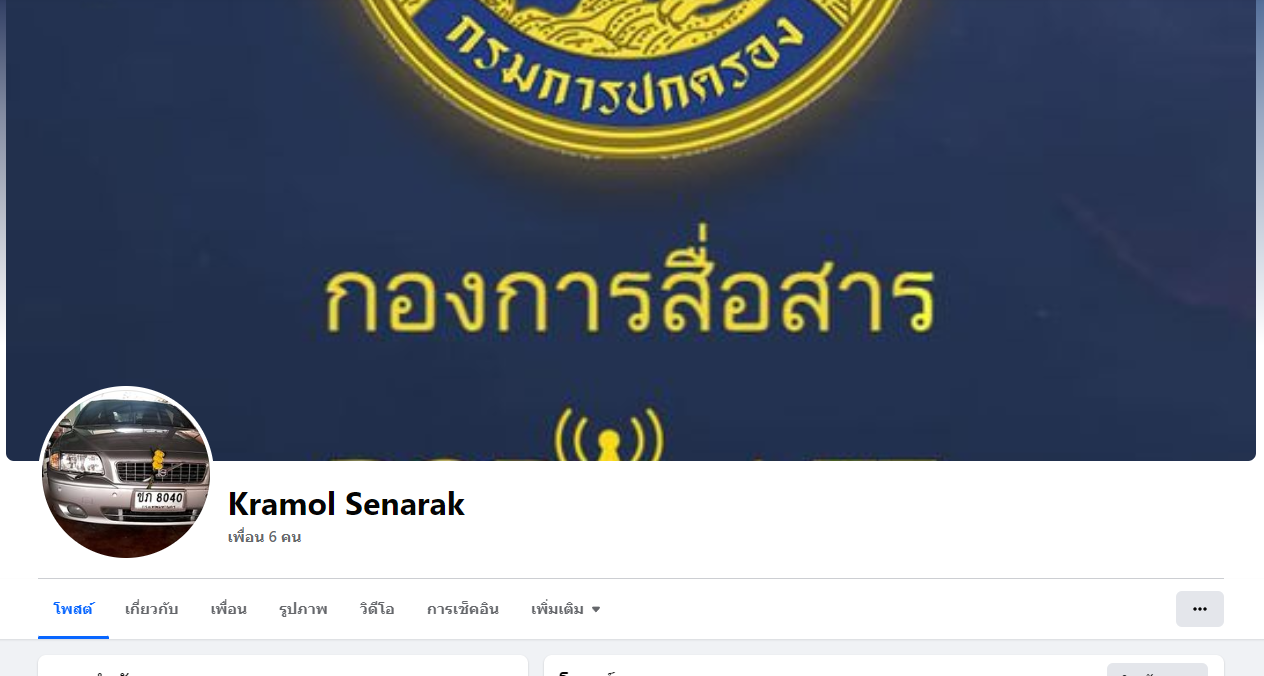Open the เพื่อน tab
Viewport: 1264px width, 676px height.
(228, 609)
